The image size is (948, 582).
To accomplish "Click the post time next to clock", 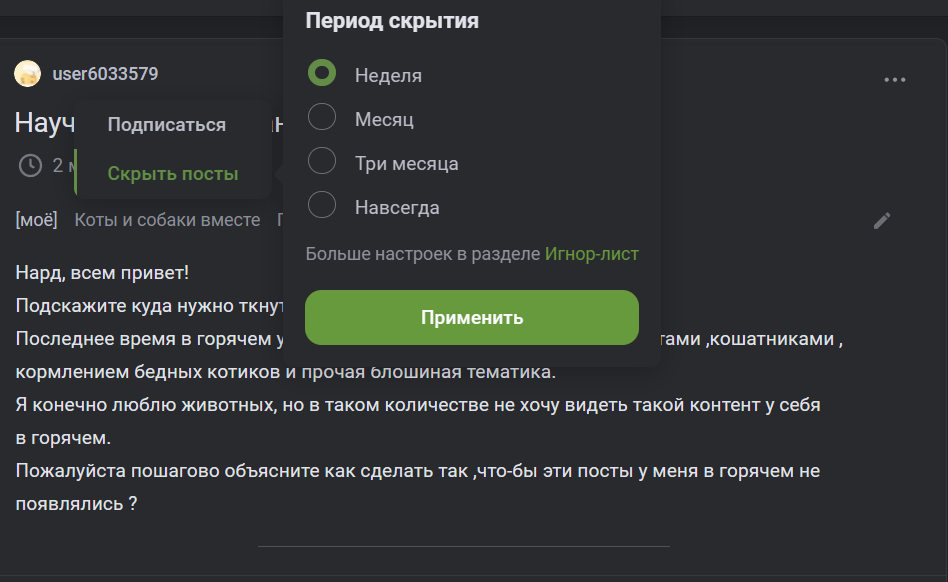I will pyautogui.click(x=60, y=165).
